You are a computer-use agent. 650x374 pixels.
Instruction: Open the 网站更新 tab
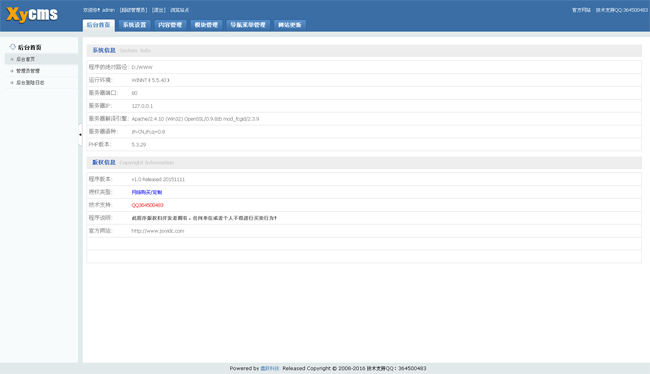pos(290,25)
